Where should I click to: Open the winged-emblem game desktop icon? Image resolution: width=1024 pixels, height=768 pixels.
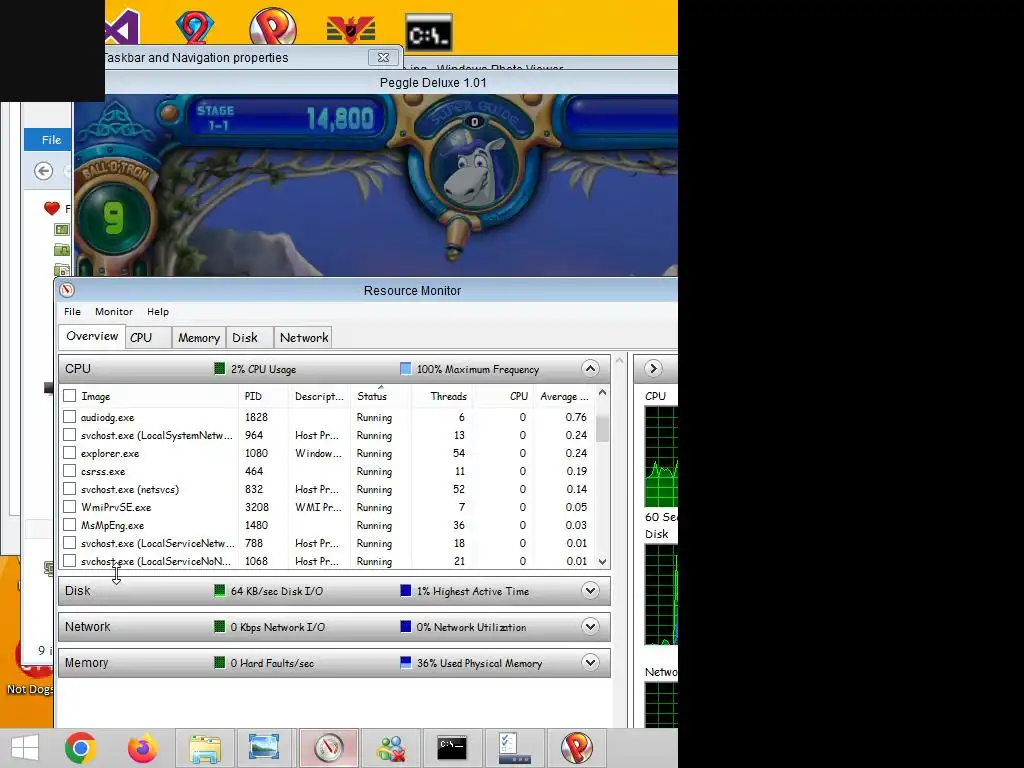[351, 29]
